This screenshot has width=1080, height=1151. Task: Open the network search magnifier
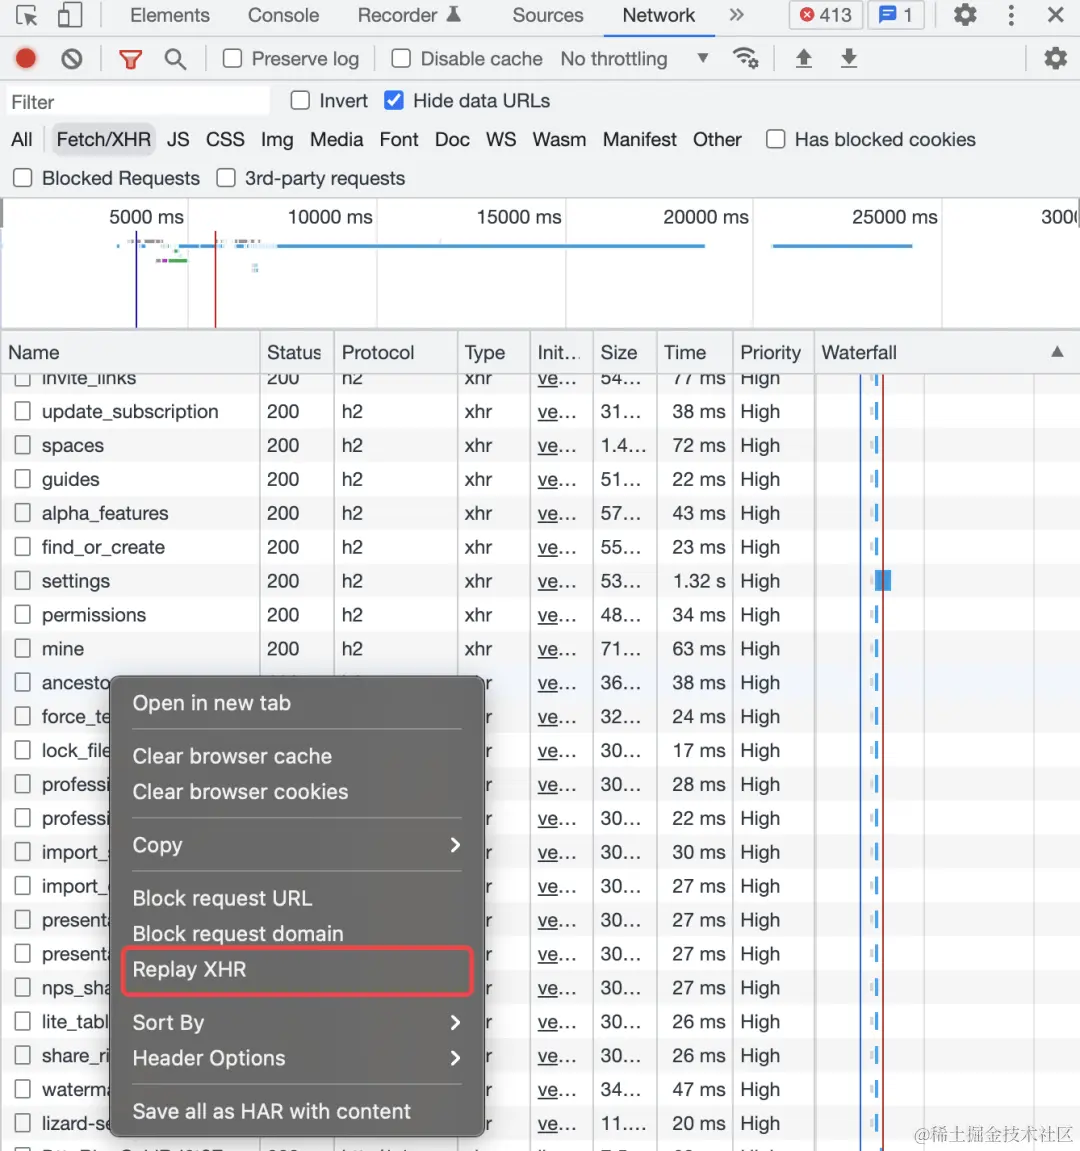(x=175, y=59)
